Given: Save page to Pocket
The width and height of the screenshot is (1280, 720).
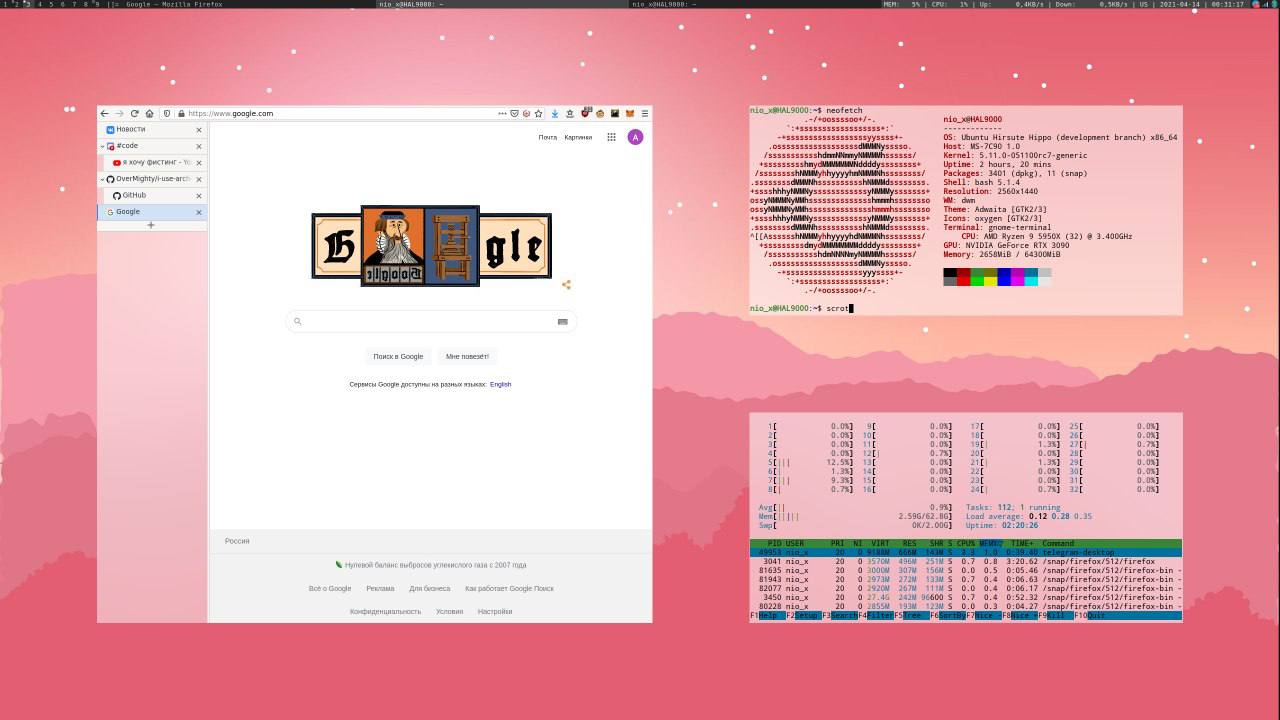Looking at the screenshot, I should (514, 113).
